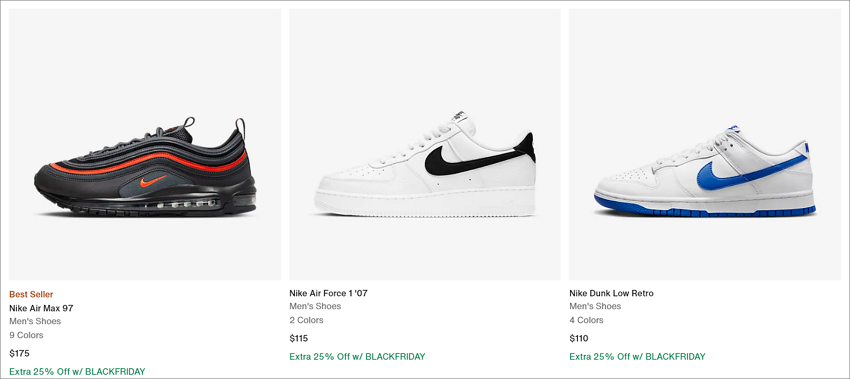Select the $110 price text
This screenshot has width=850, height=379.
(579, 338)
